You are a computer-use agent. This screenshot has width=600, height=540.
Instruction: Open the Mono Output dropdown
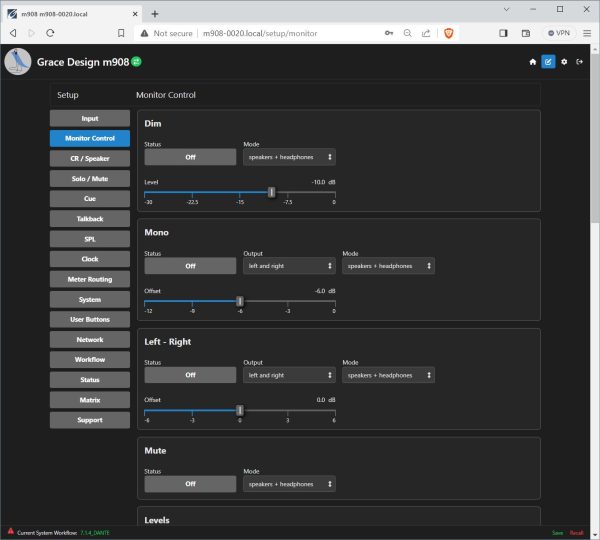[x=289, y=266]
